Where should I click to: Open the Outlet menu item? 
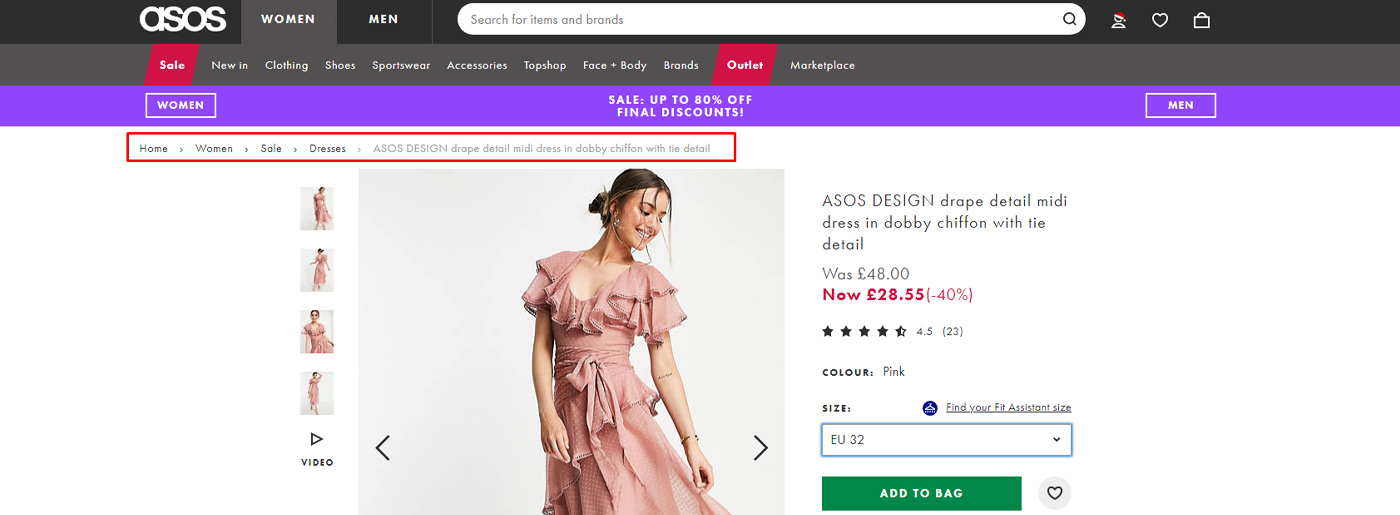(x=745, y=65)
